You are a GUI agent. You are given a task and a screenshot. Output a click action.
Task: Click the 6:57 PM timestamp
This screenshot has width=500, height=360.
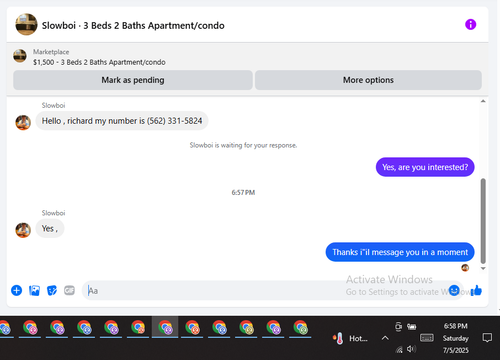click(243, 192)
